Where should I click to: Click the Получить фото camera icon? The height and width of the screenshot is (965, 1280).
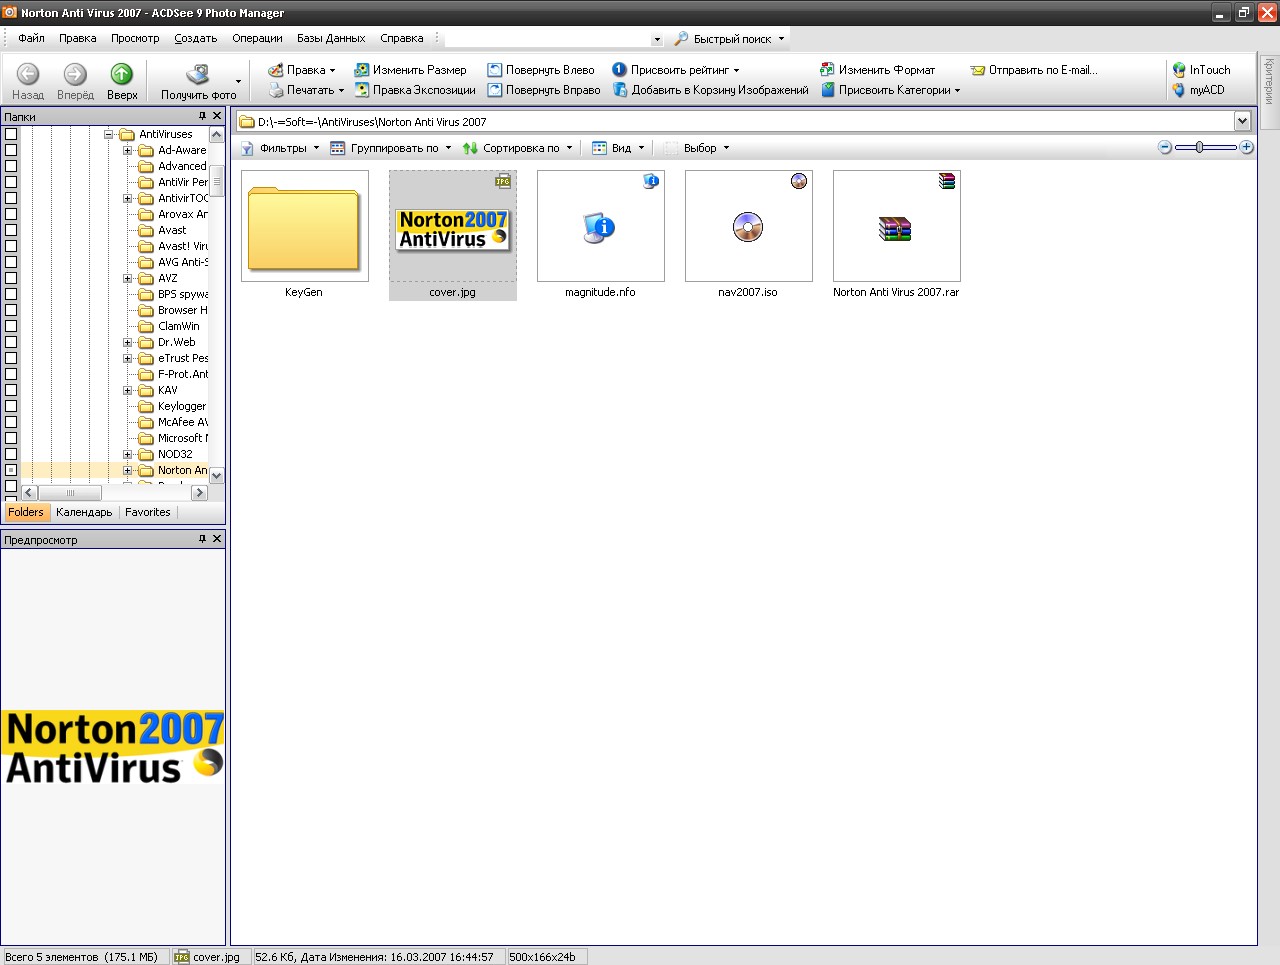(198, 73)
